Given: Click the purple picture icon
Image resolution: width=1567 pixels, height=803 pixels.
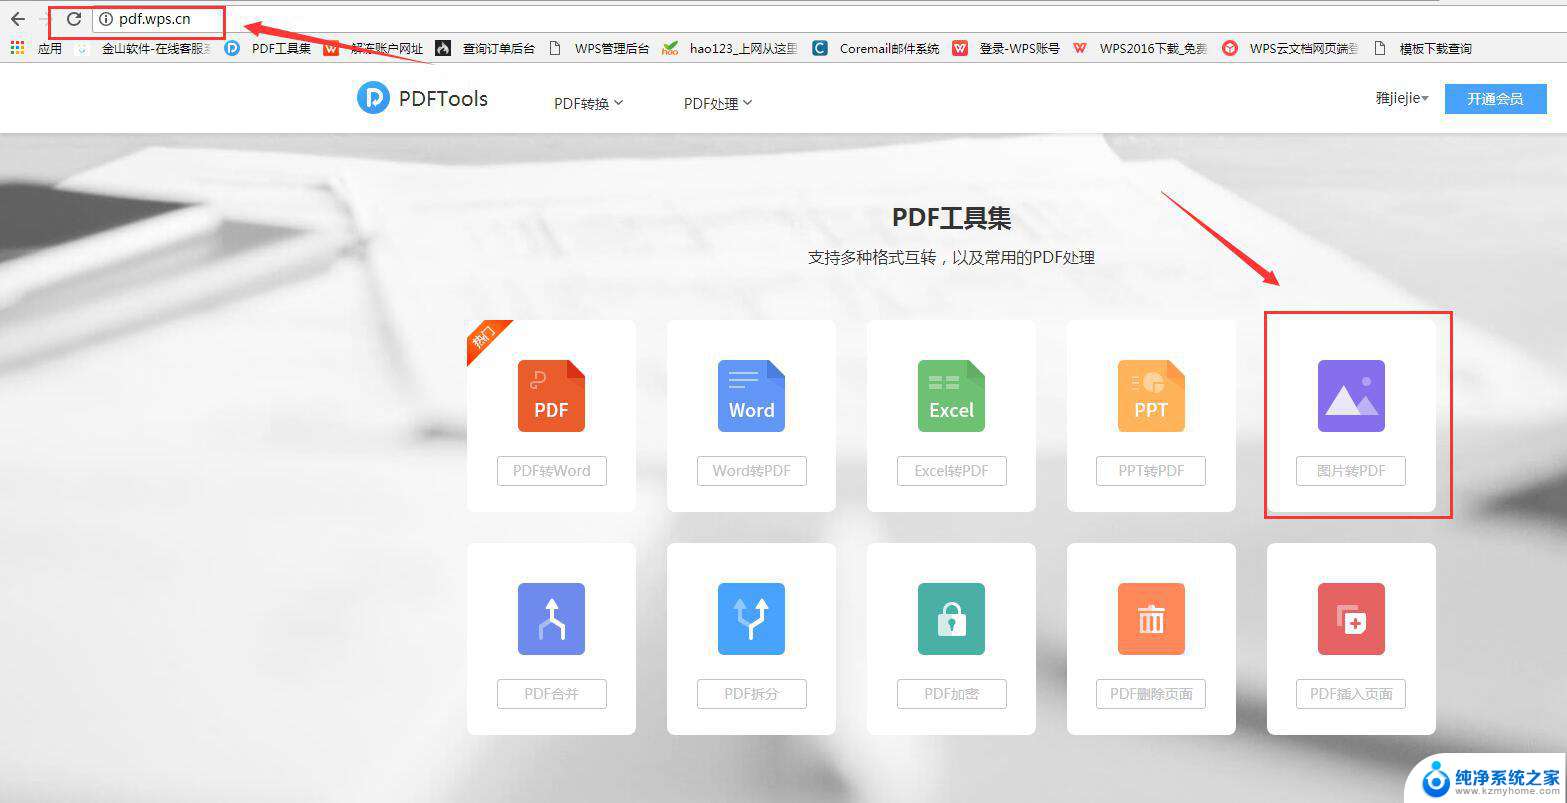Looking at the screenshot, I should 1351,396.
